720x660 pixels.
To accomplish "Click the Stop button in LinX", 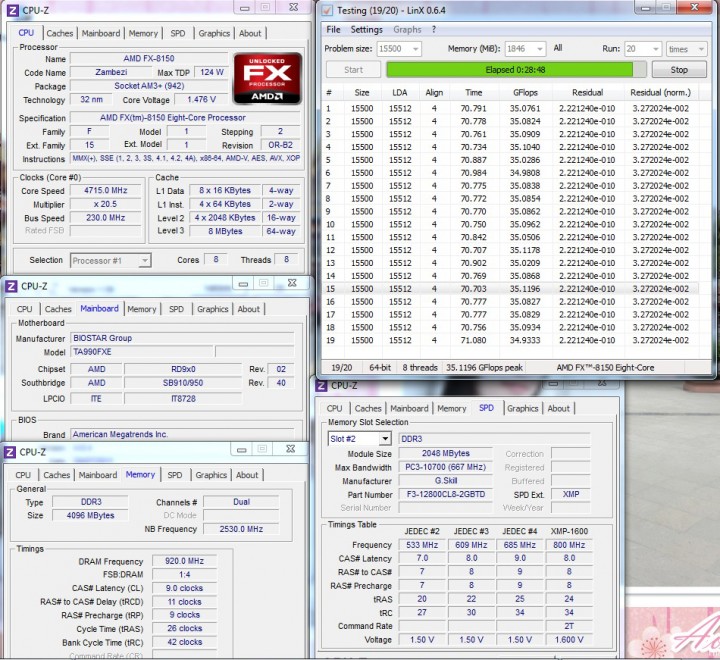I will click(679, 70).
